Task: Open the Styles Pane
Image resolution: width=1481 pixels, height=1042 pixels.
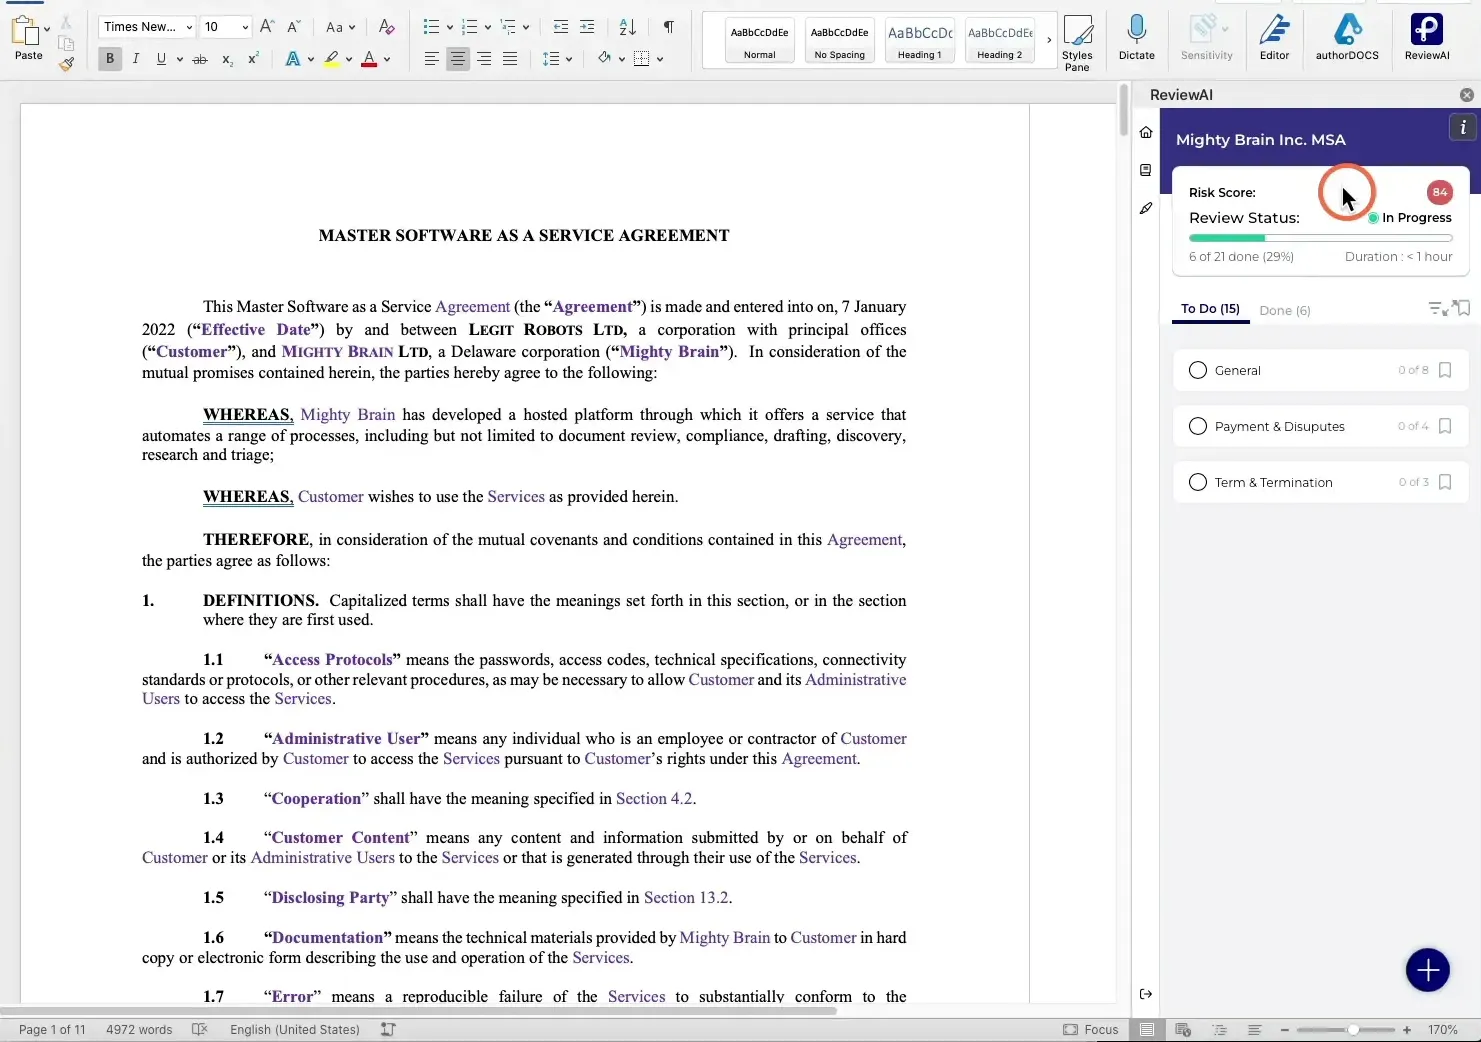Action: (1077, 42)
